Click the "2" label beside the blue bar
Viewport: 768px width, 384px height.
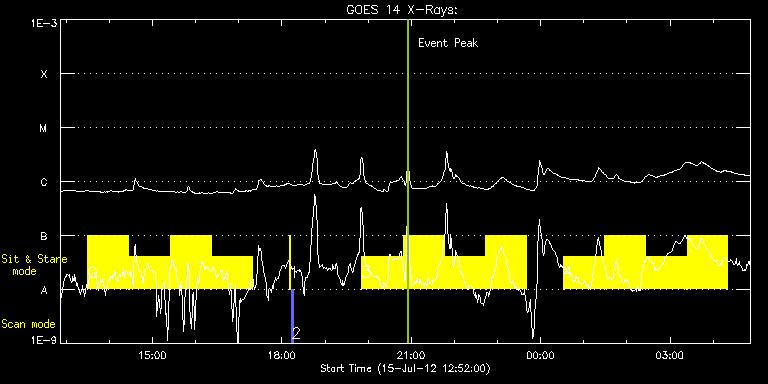[296, 333]
